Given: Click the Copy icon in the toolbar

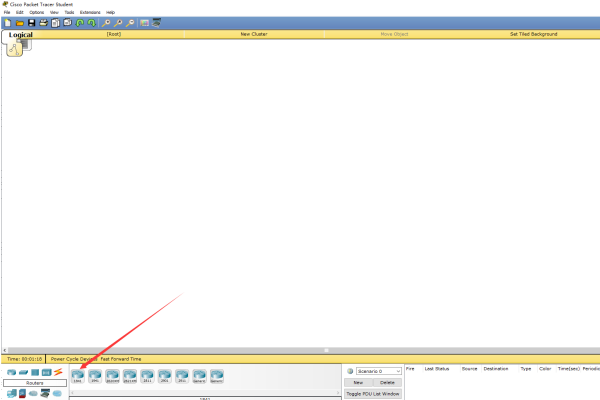Looking at the screenshot, I should [55, 23].
